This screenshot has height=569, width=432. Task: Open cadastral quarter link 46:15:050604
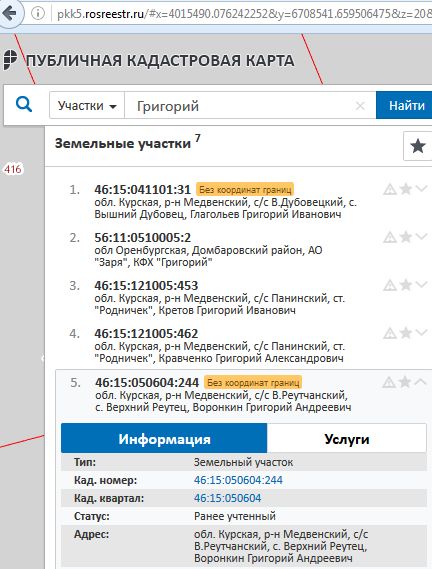point(227,498)
